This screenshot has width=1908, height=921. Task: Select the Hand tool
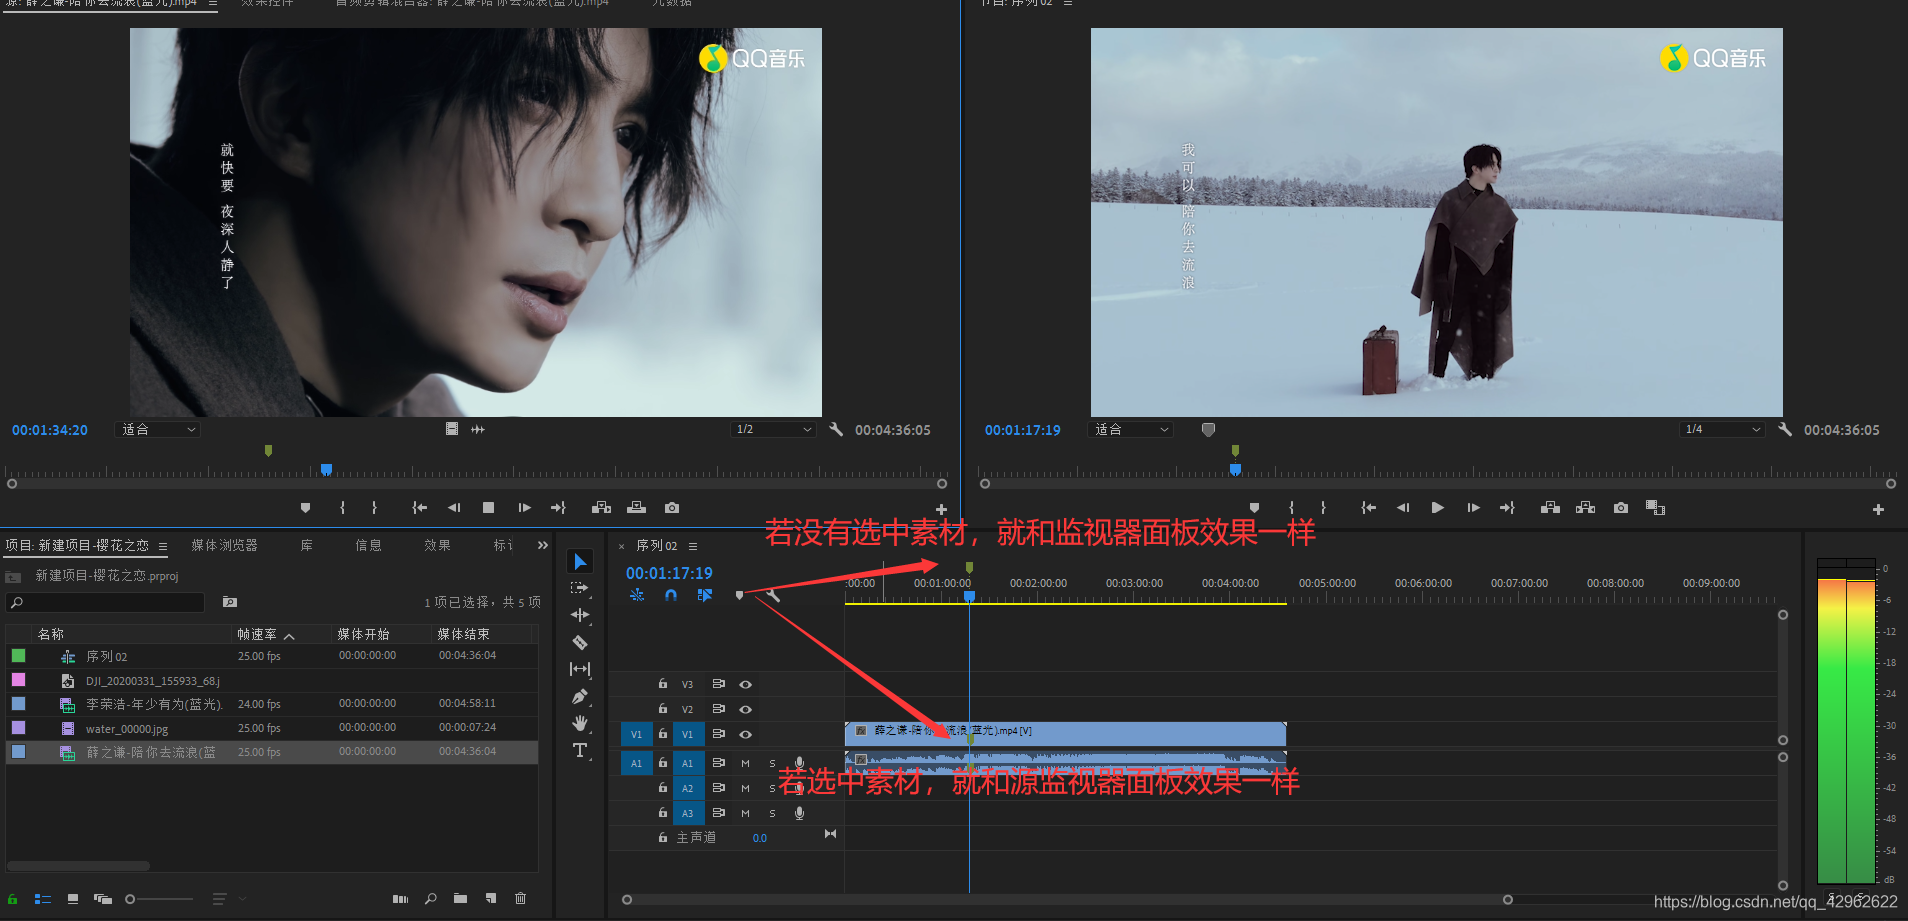click(580, 723)
